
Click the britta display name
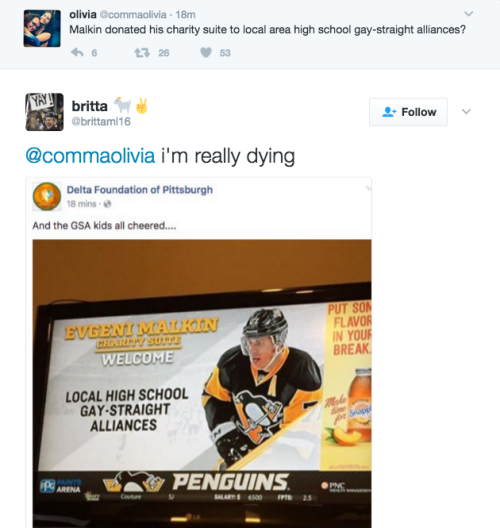click(x=90, y=106)
